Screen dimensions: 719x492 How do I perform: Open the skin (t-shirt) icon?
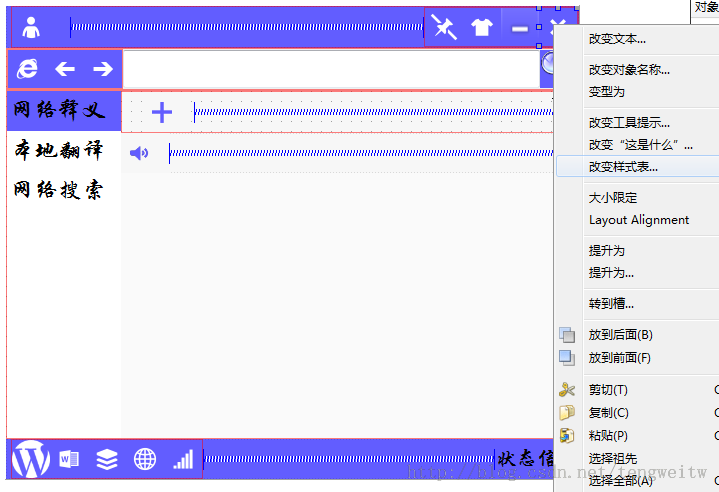pos(481,28)
